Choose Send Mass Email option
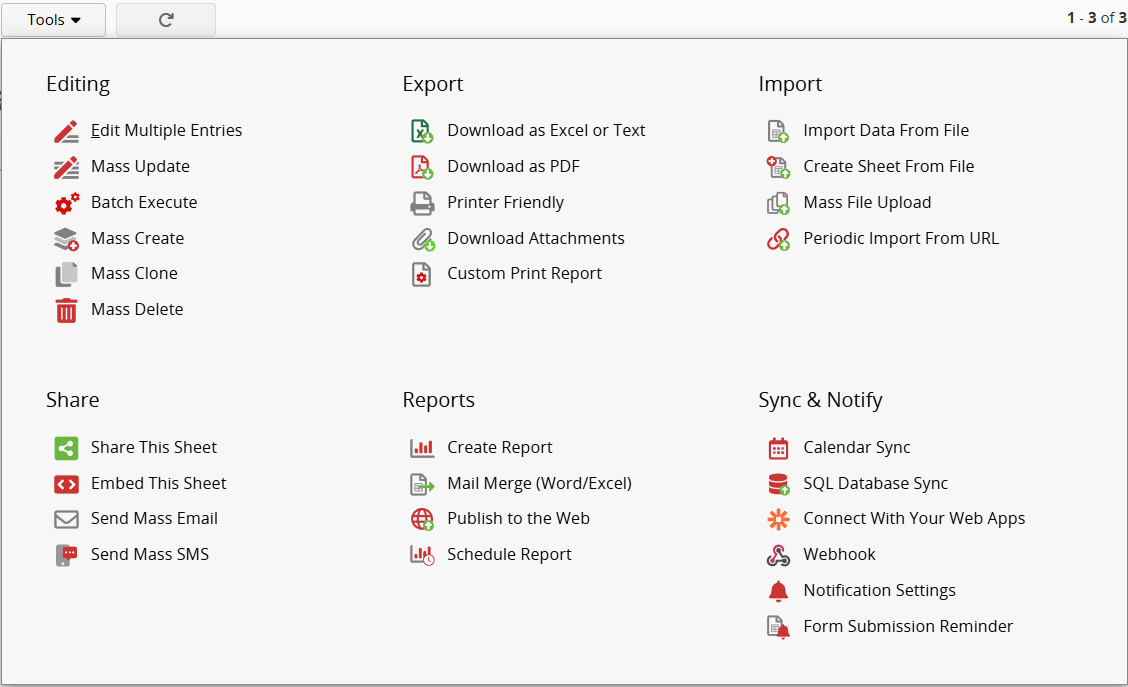 coord(154,519)
